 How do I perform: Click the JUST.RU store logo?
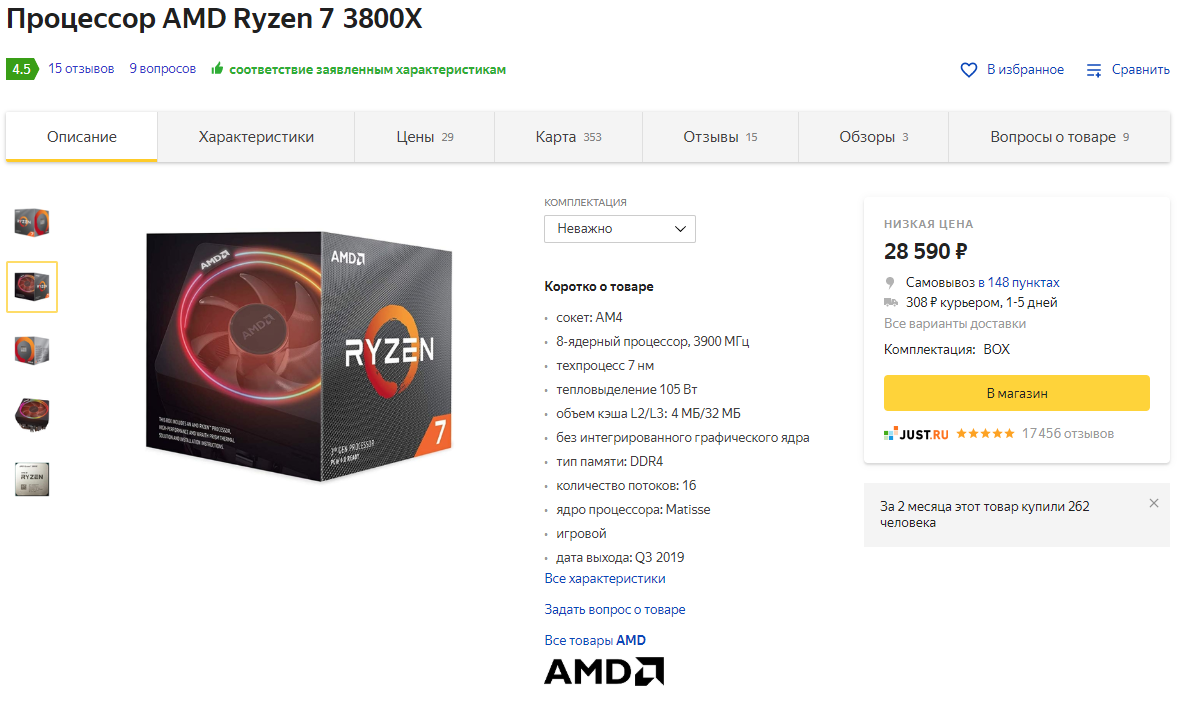coord(916,434)
